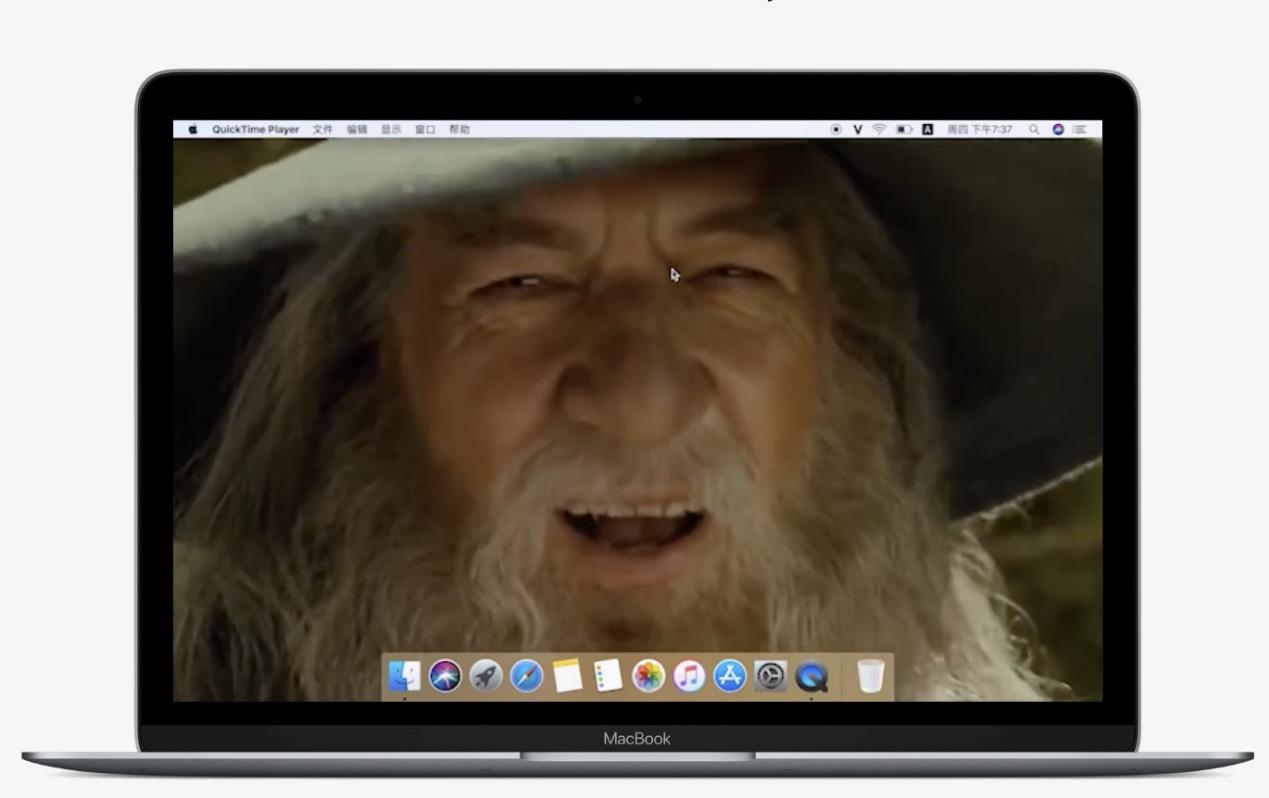Open the Trash in the dock
Screen dimensions: 1269x798
click(871, 677)
